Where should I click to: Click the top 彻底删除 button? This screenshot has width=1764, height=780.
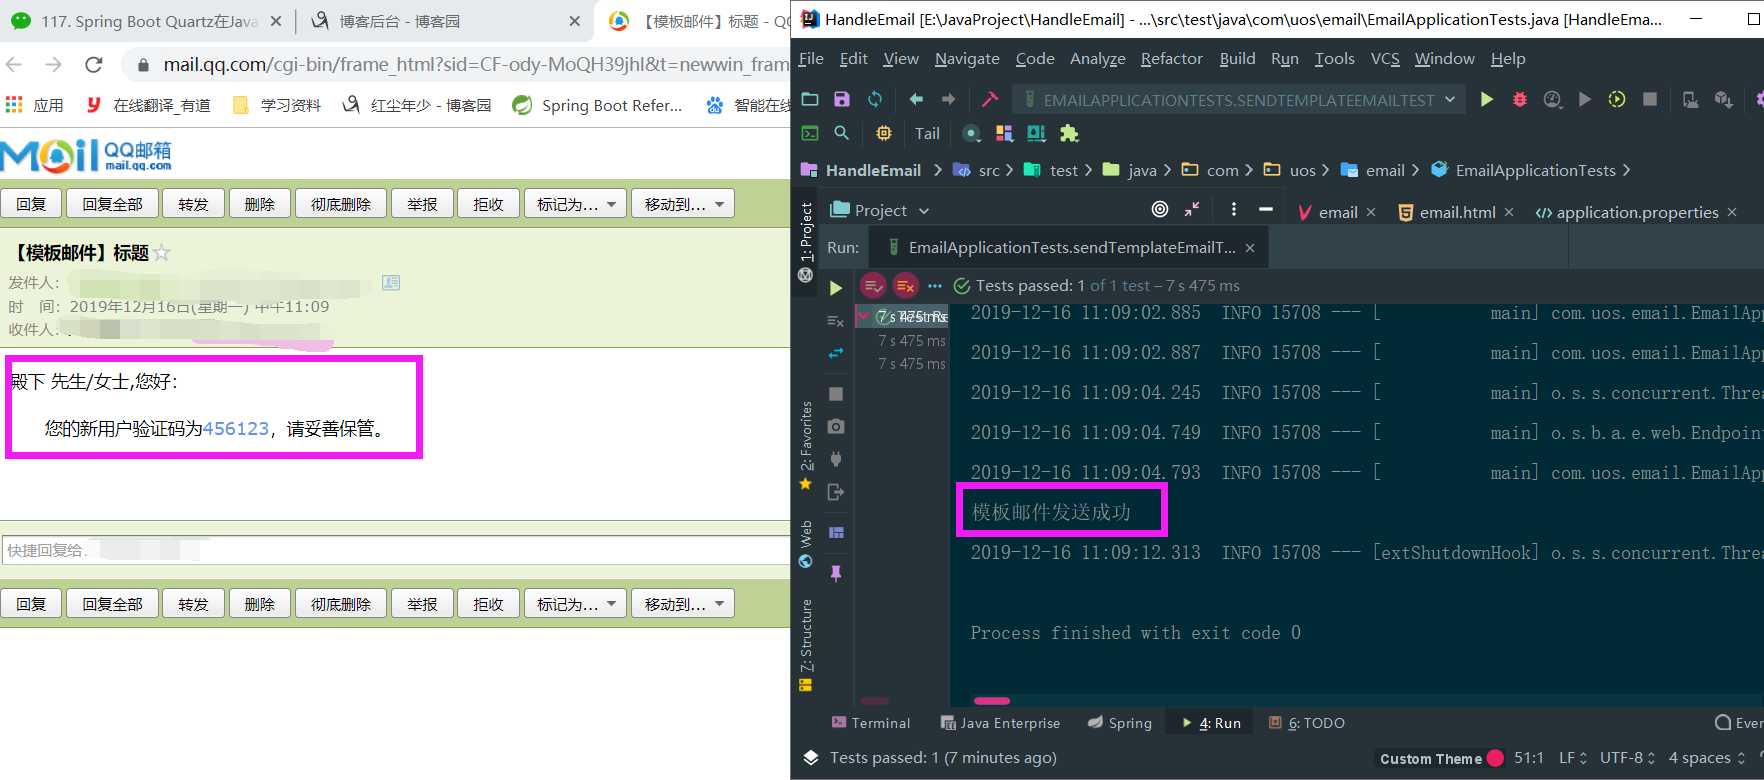pyautogui.click(x=341, y=204)
